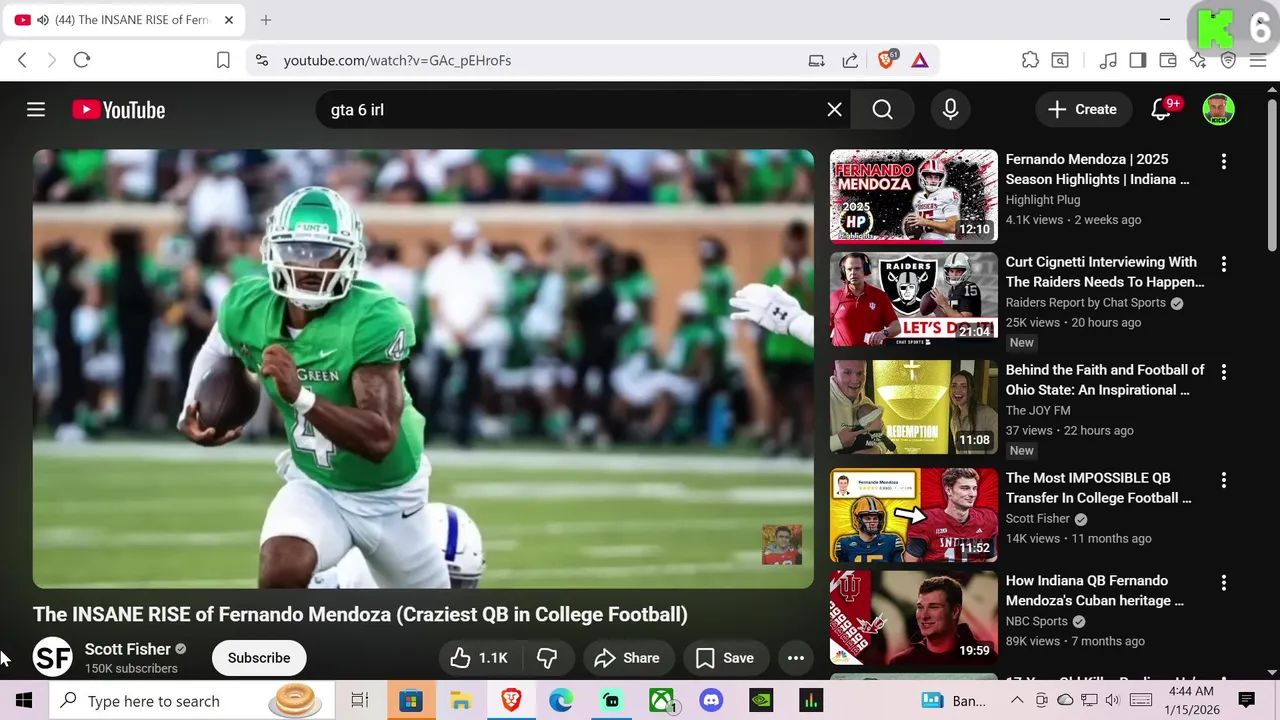
Task: Open Brave Wallet icon
Action: [x=1168, y=60]
